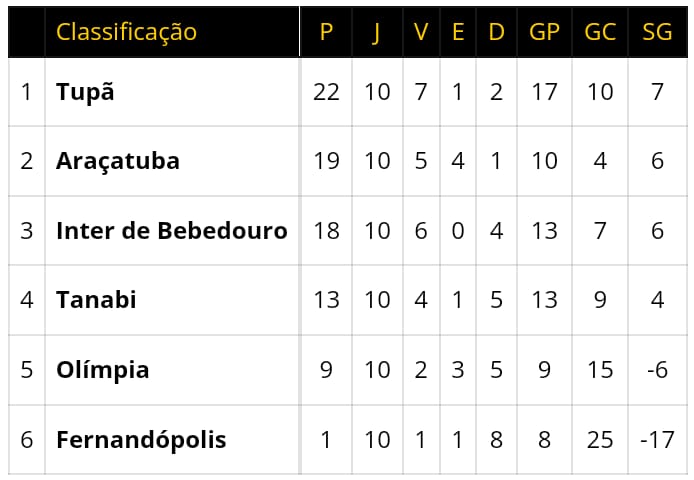Select the Araçatuba team name

[x=118, y=161]
